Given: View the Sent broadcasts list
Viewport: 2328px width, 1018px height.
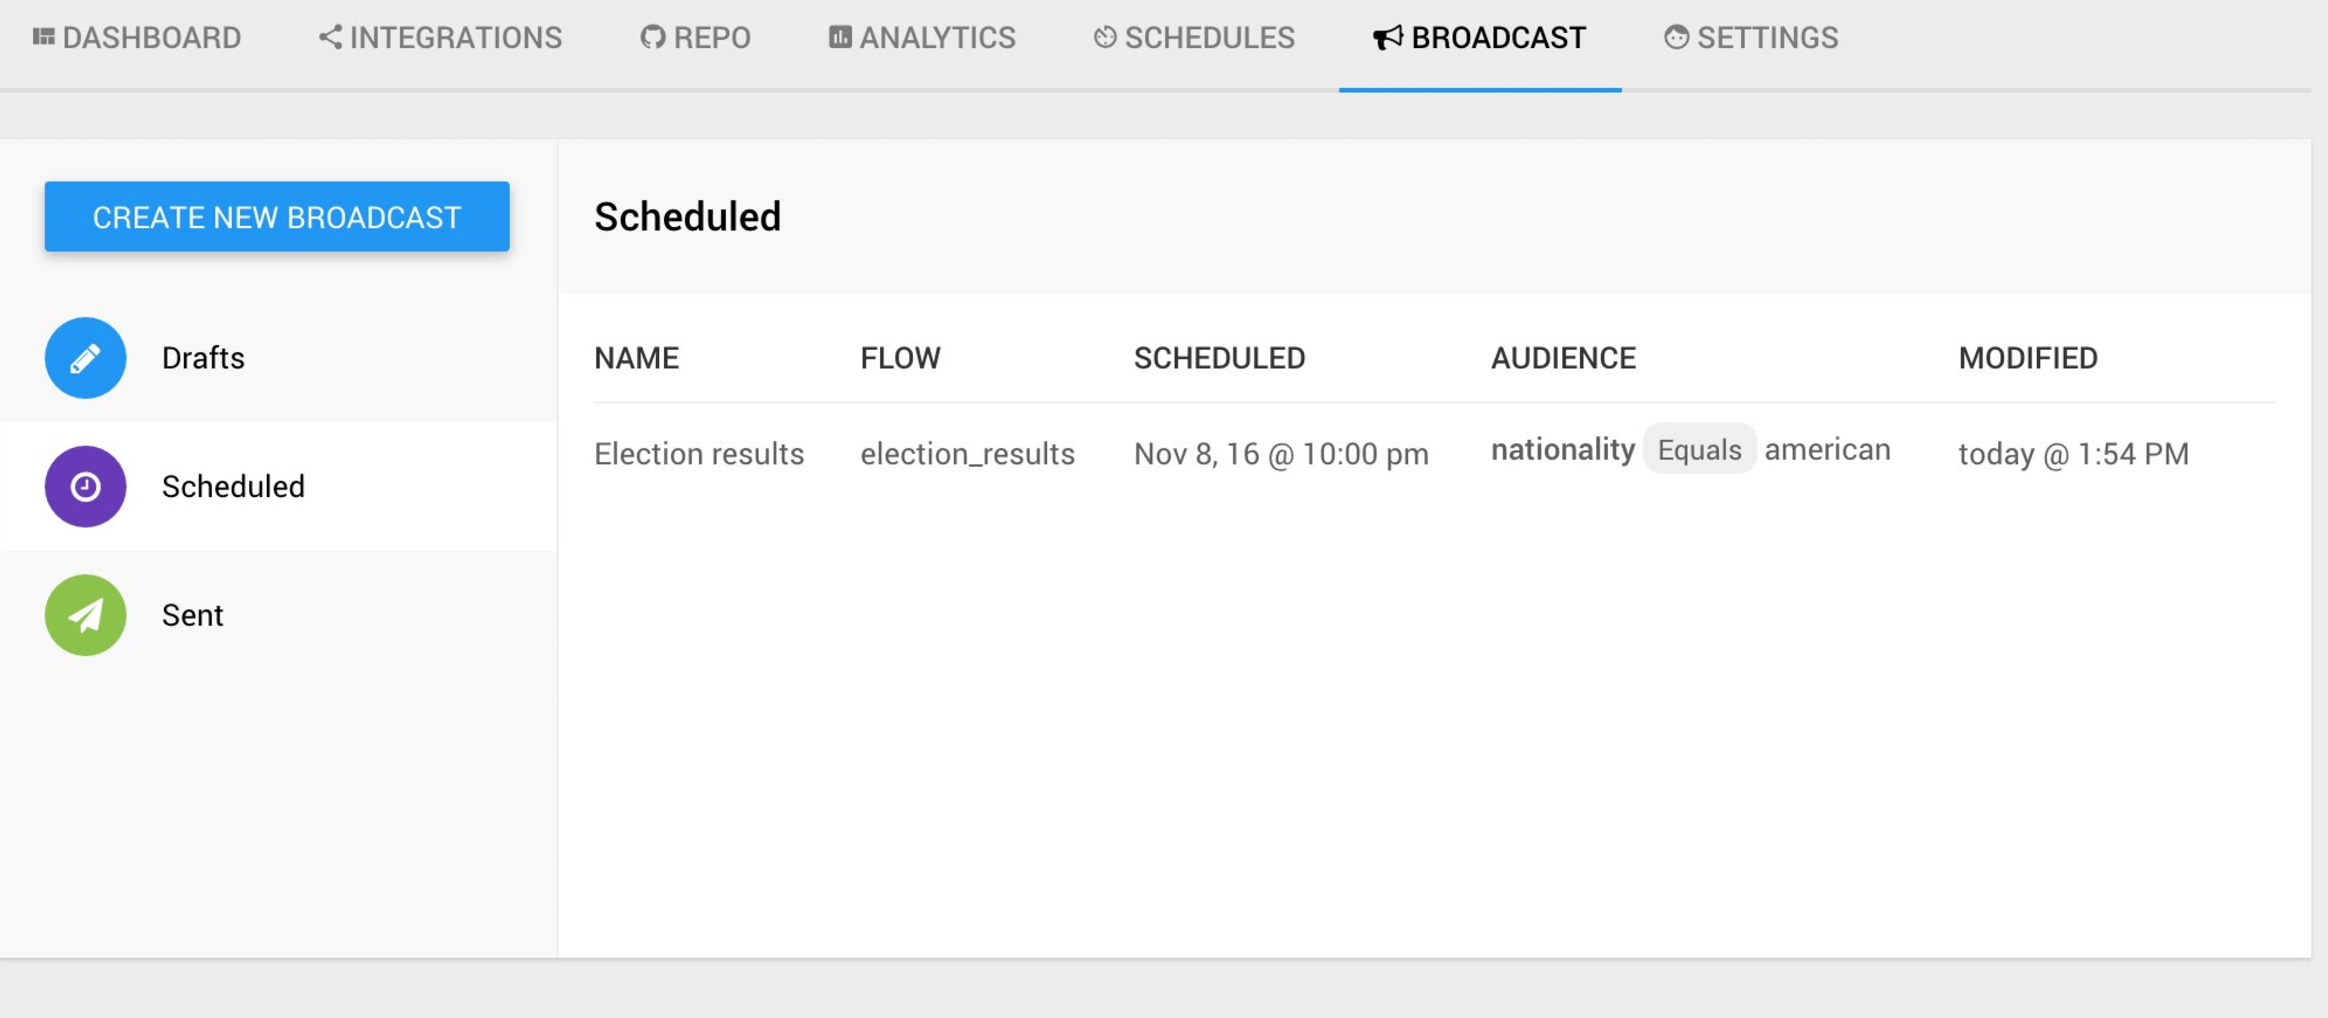Looking at the screenshot, I should coord(193,615).
